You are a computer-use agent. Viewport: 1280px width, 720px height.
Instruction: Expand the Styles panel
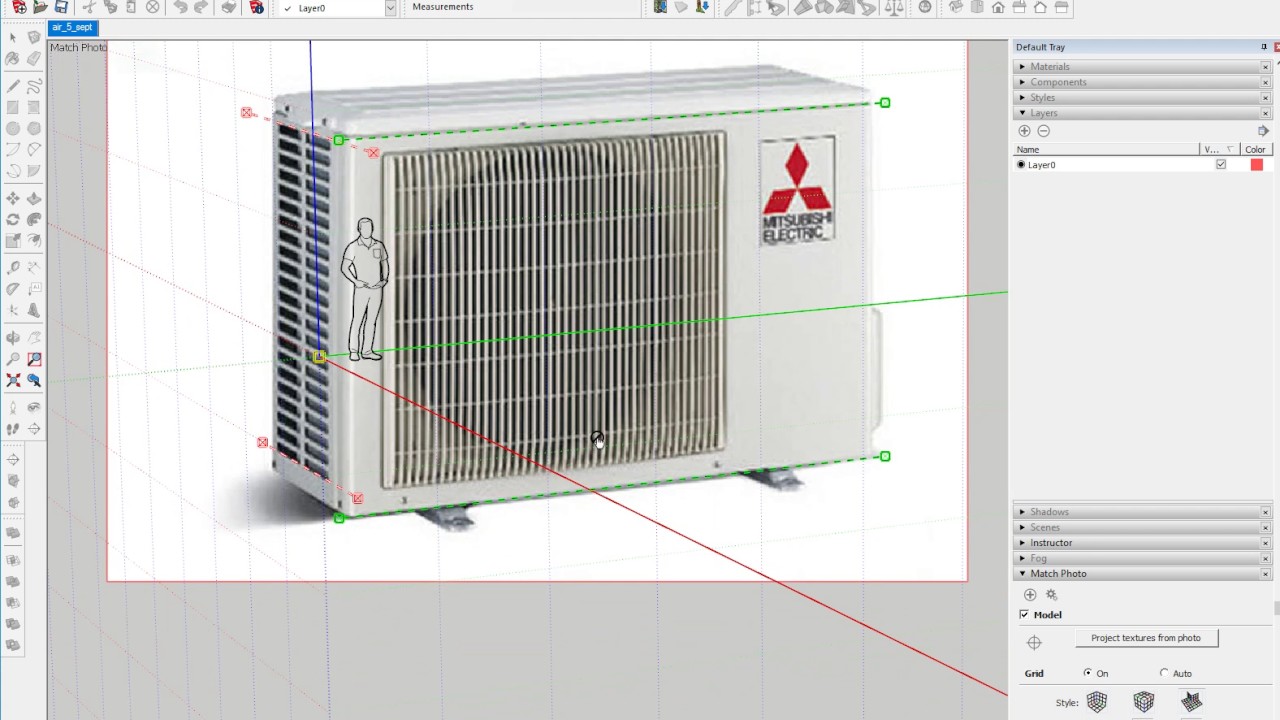click(x=1141, y=98)
